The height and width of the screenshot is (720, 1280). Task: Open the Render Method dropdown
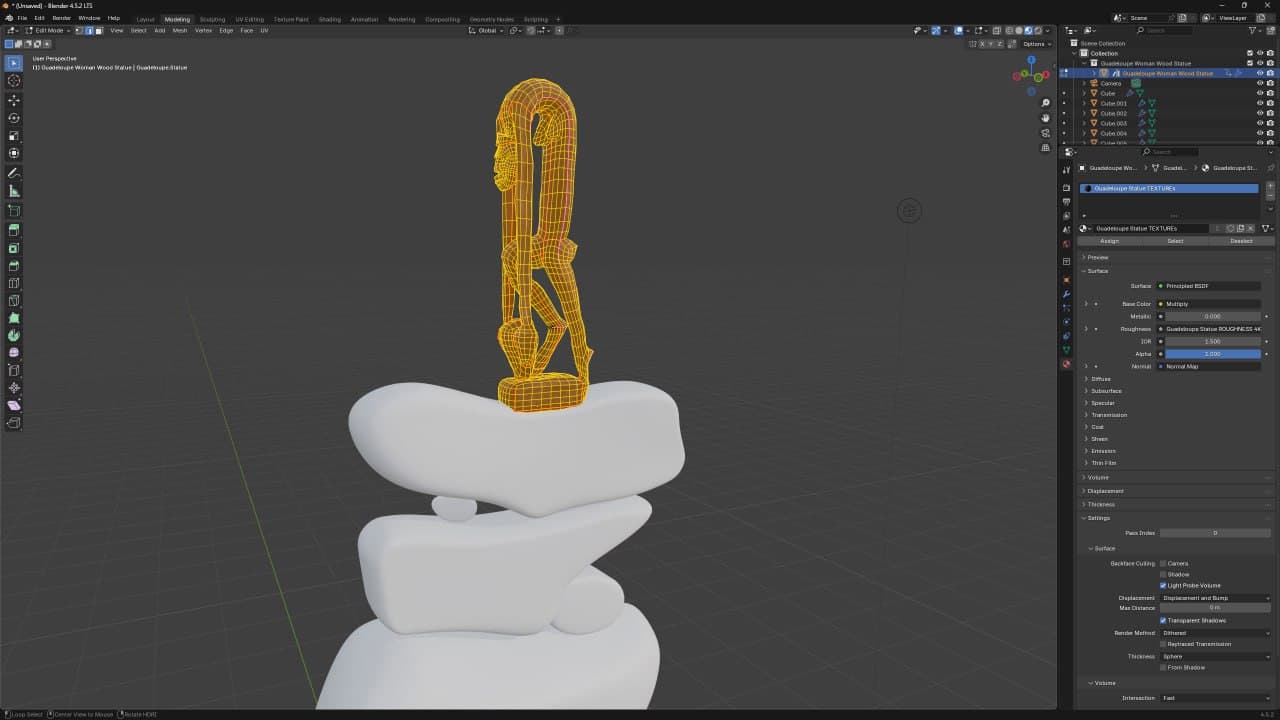[1215, 632]
